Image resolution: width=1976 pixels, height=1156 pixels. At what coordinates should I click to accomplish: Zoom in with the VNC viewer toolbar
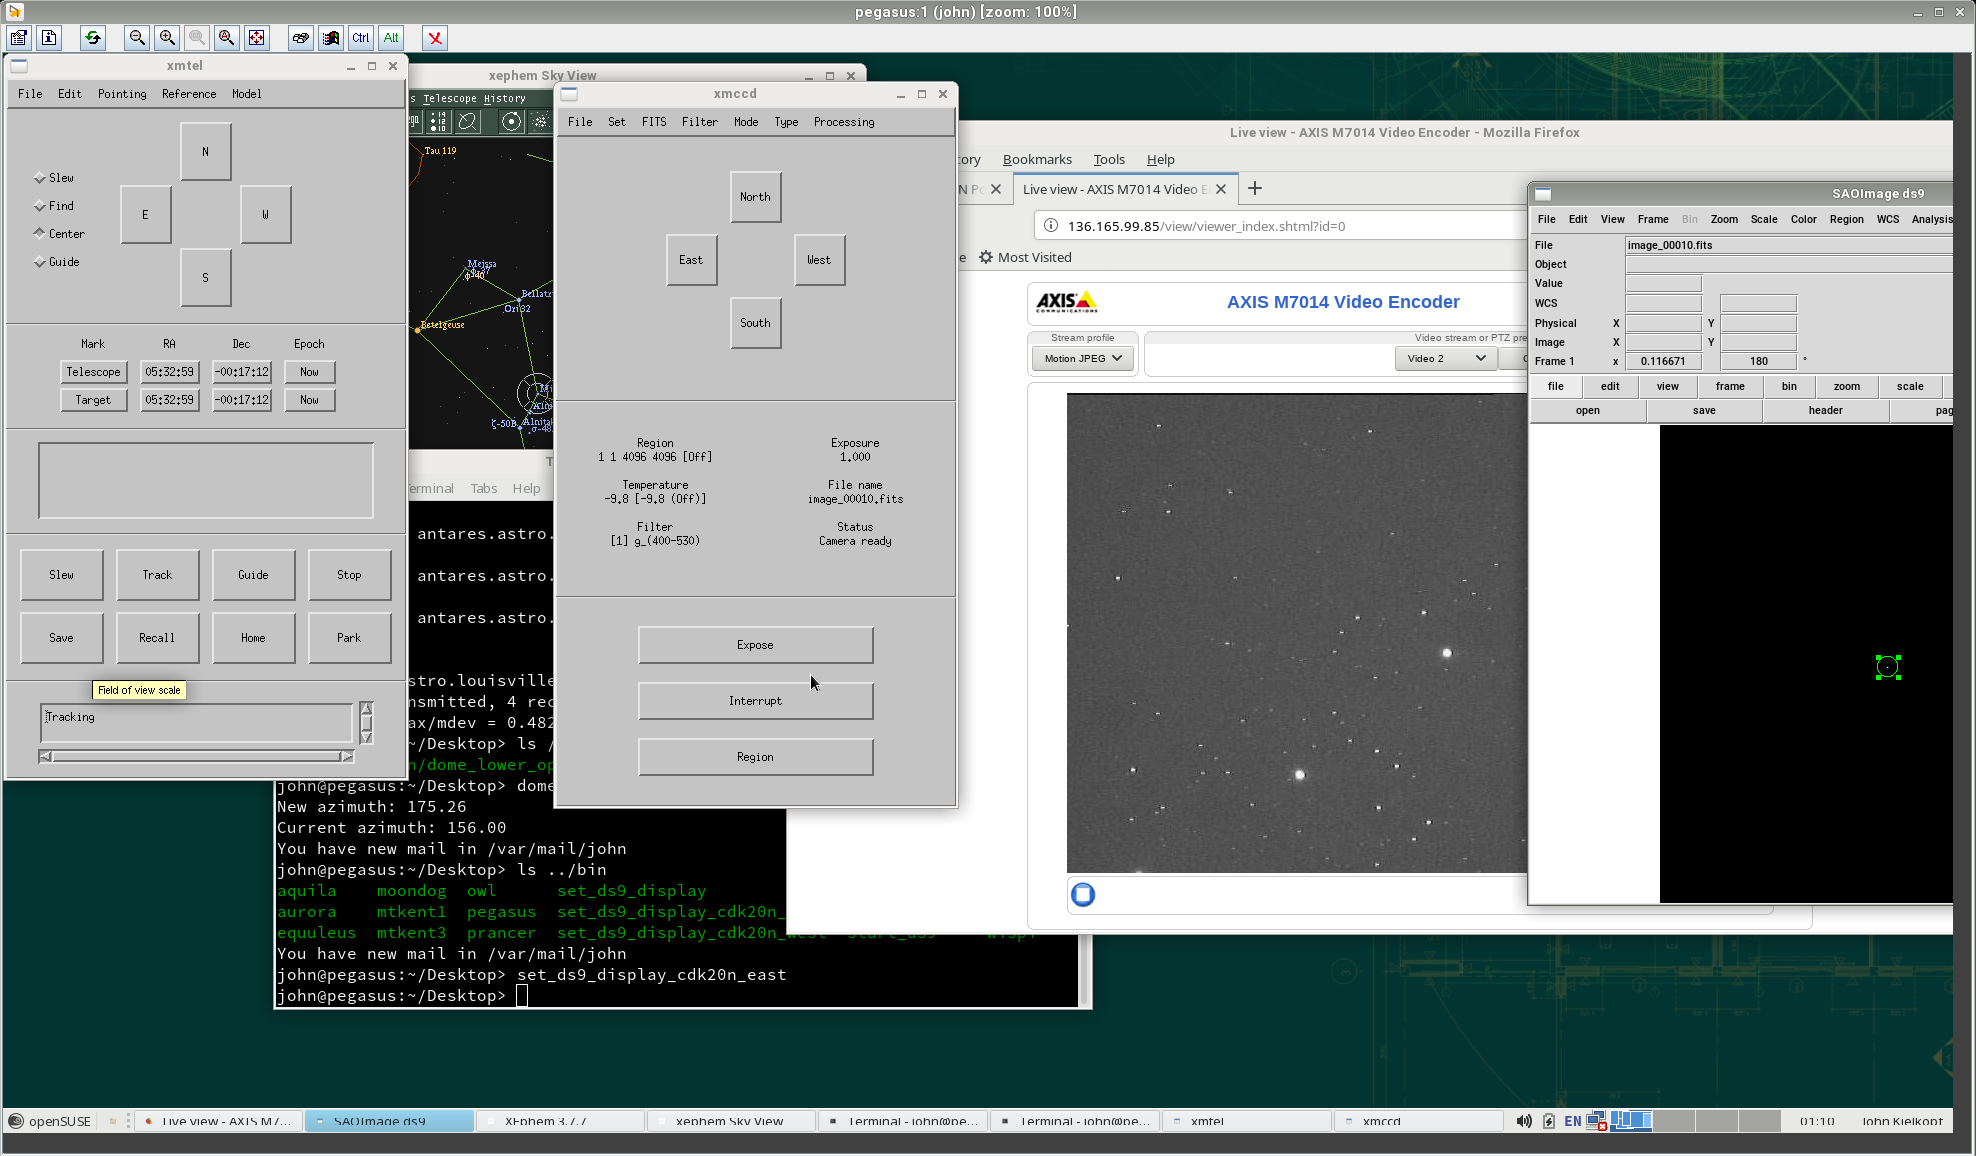pos(167,38)
